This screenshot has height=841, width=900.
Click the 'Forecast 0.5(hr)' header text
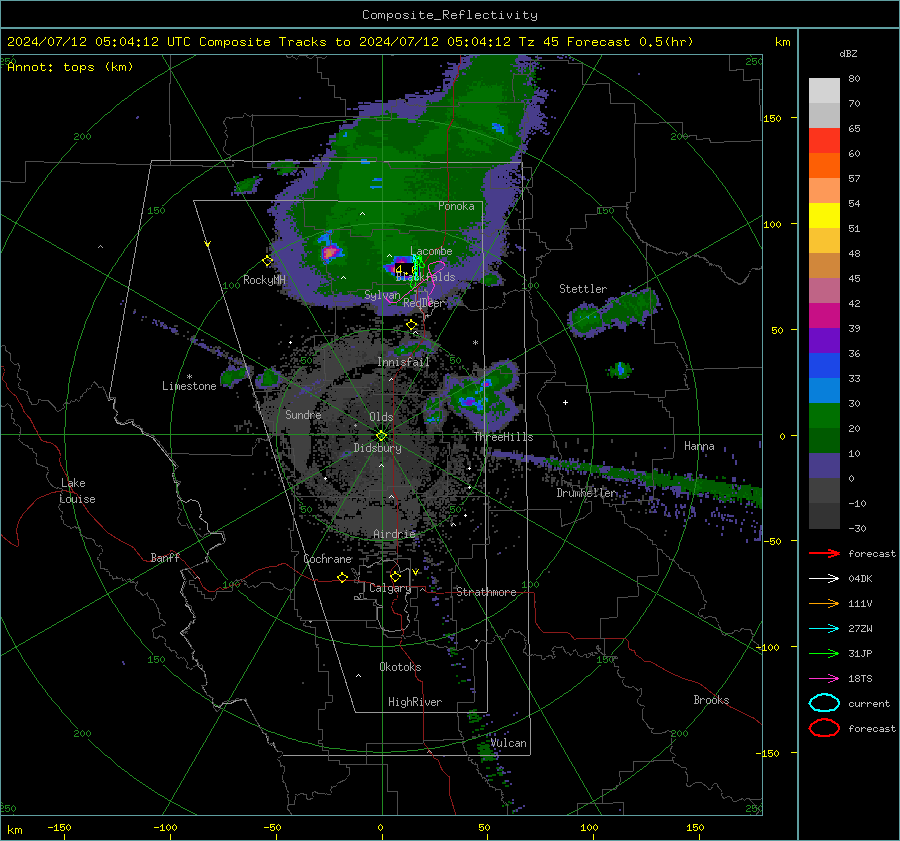tap(630, 42)
